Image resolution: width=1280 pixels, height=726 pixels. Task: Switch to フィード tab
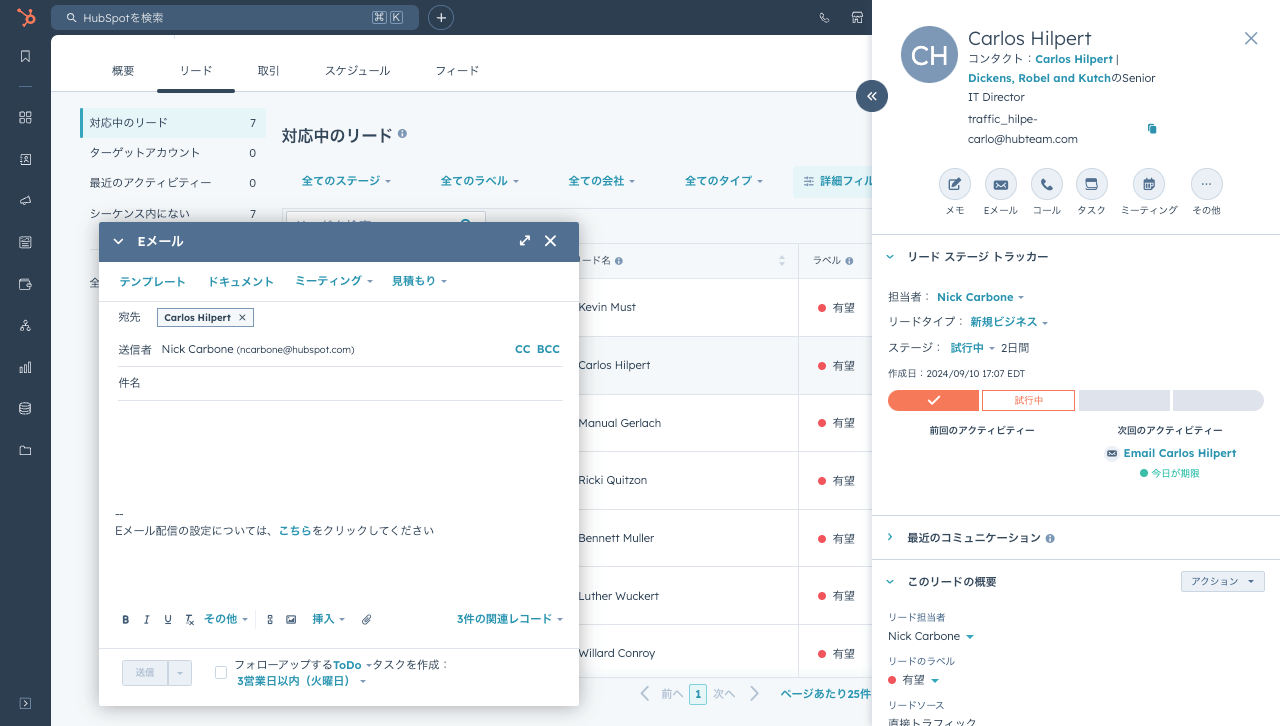457,71
